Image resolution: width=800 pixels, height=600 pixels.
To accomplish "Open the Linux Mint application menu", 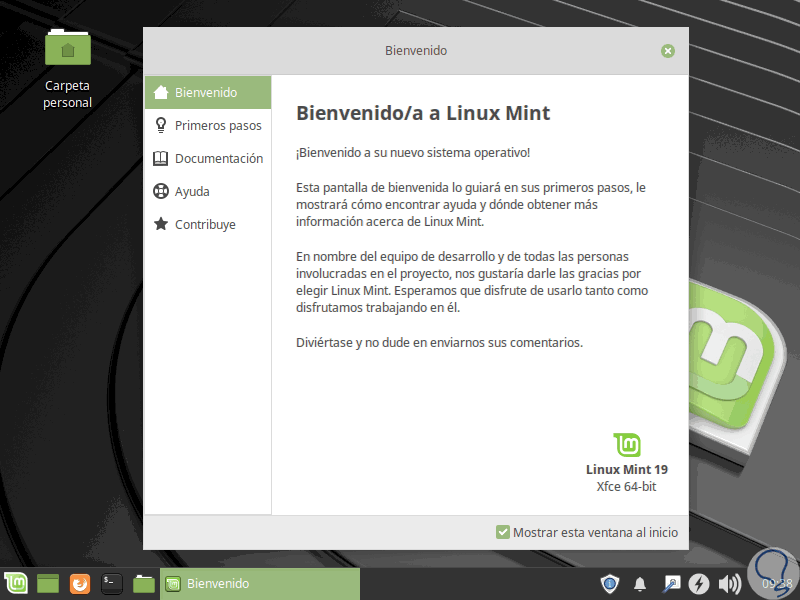I will (15, 583).
